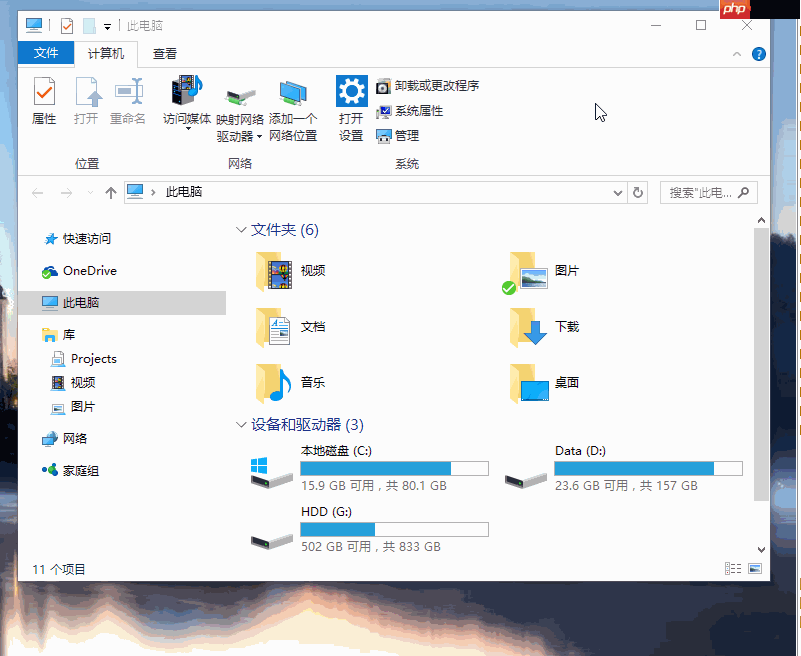The width and height of the screenshot is (801, 656).
Task: Open the 系统属性 icon in the ribbon
Action: [383, 112]
